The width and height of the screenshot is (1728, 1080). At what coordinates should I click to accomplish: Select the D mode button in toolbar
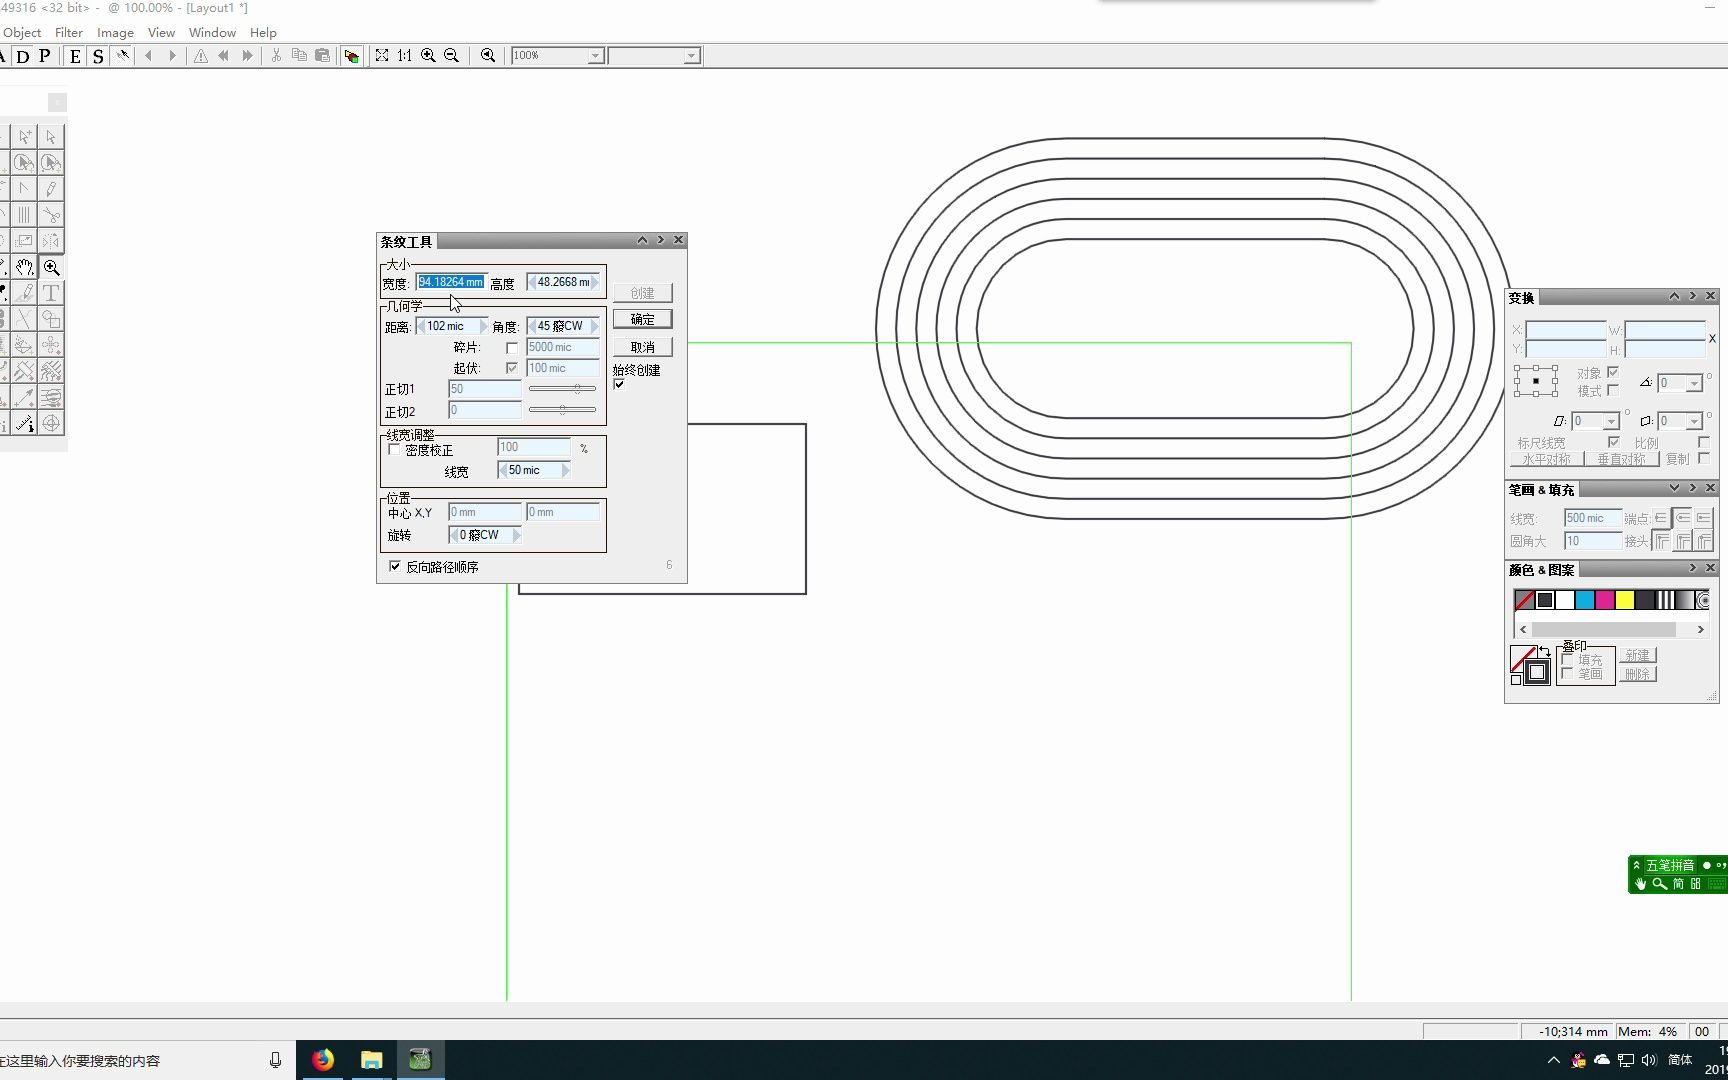(23, 56)
